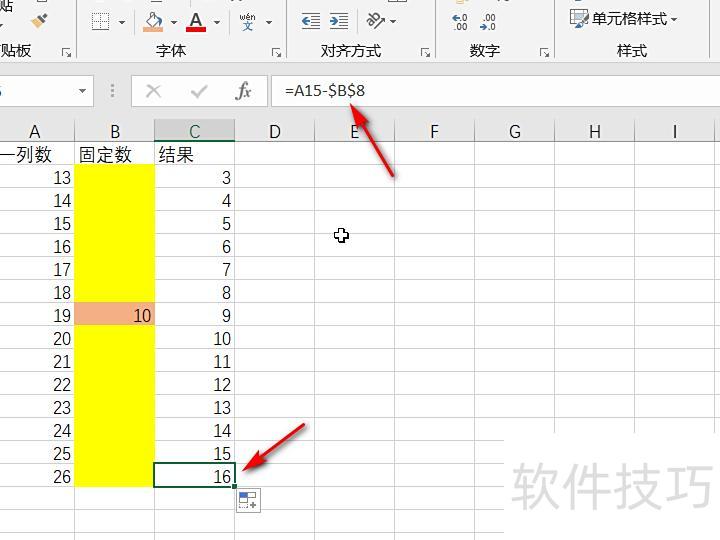Select column E header
Screen dimensions: 720x540
[354, 131]
